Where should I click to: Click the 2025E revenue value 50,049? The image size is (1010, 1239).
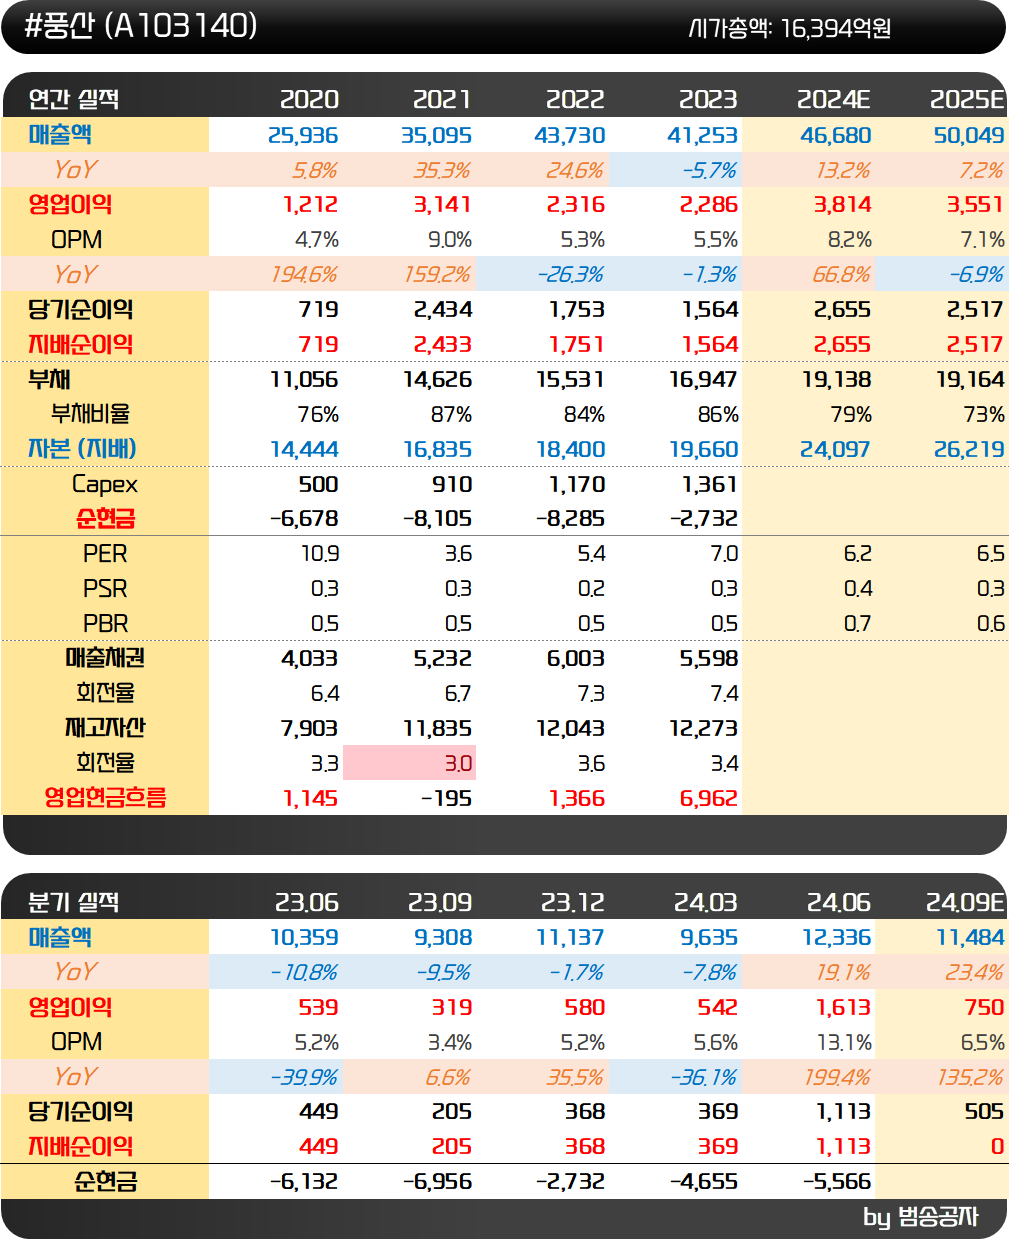point(969,135)
